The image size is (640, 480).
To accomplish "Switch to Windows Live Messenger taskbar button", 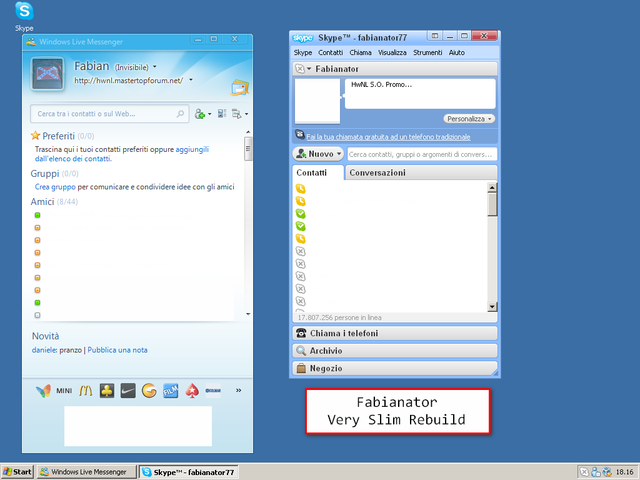I will click(86, 472).
